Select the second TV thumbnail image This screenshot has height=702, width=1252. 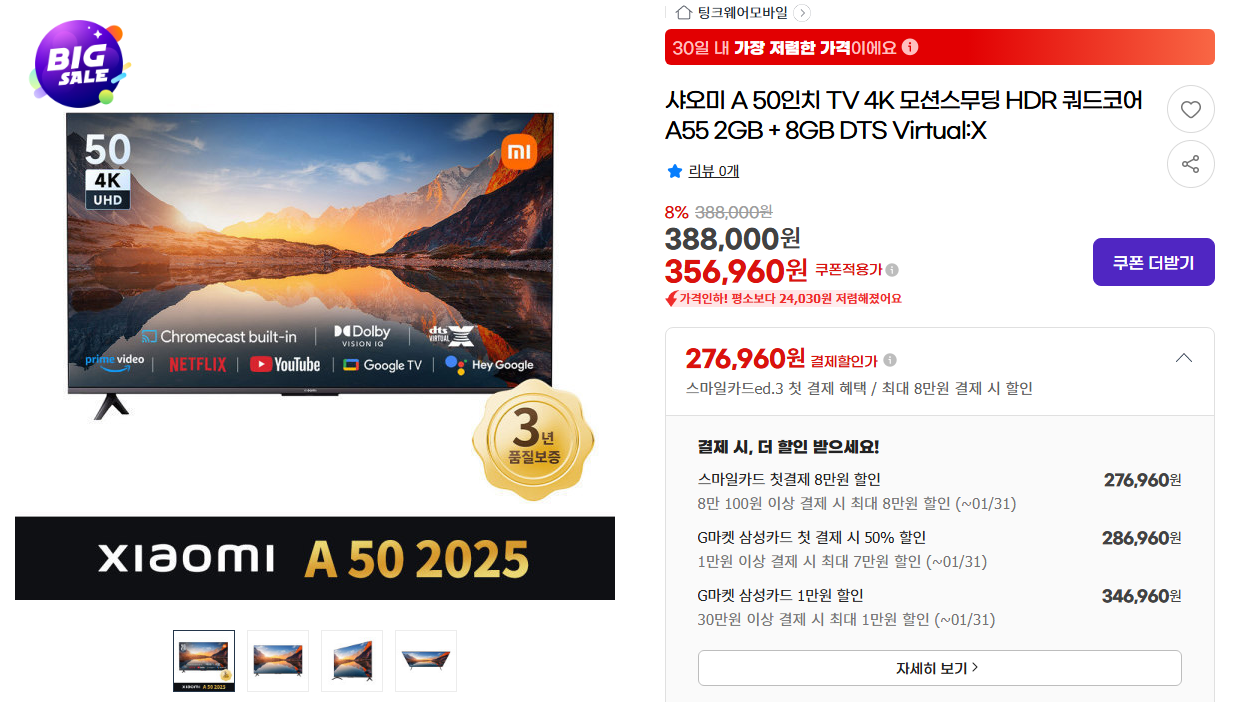(278, 661)
